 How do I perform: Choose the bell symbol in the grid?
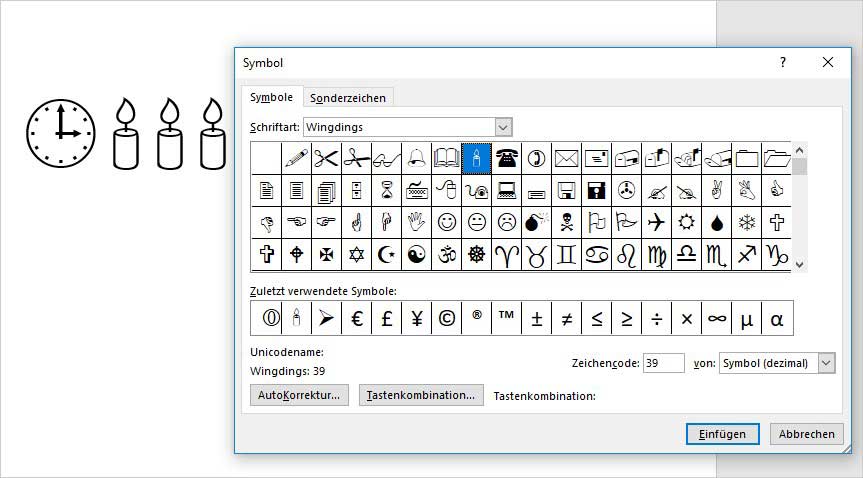416,157
